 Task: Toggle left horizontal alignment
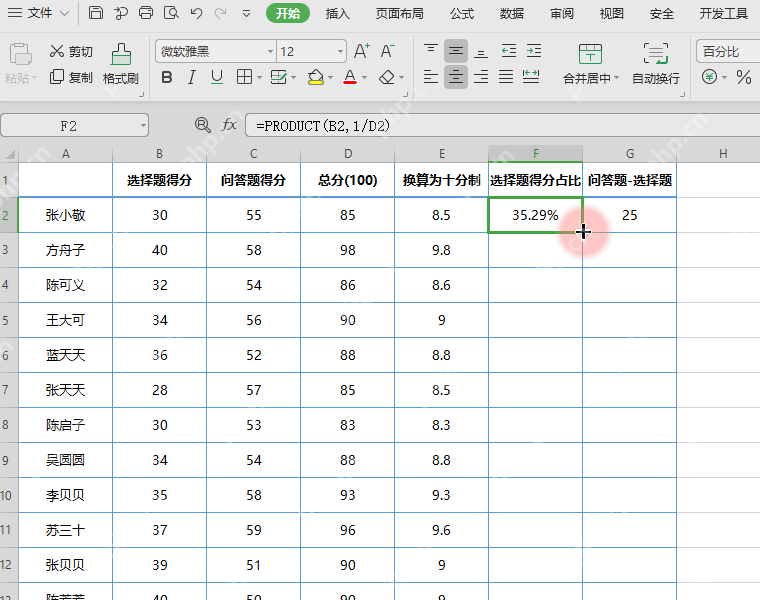click(x=430, y=77)
